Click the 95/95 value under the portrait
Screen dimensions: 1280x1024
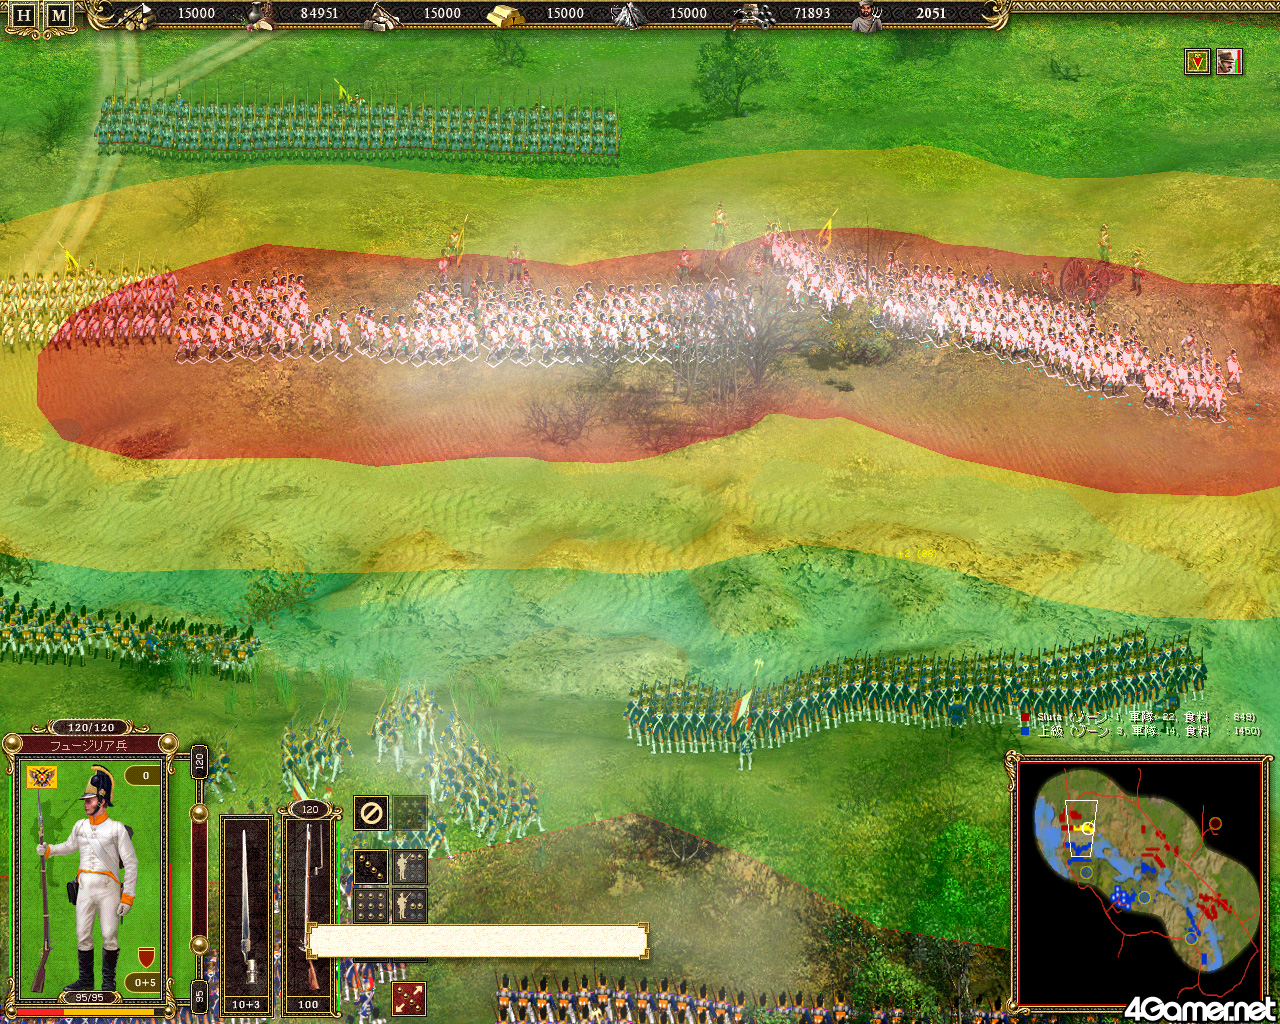(x=90, y=997)
